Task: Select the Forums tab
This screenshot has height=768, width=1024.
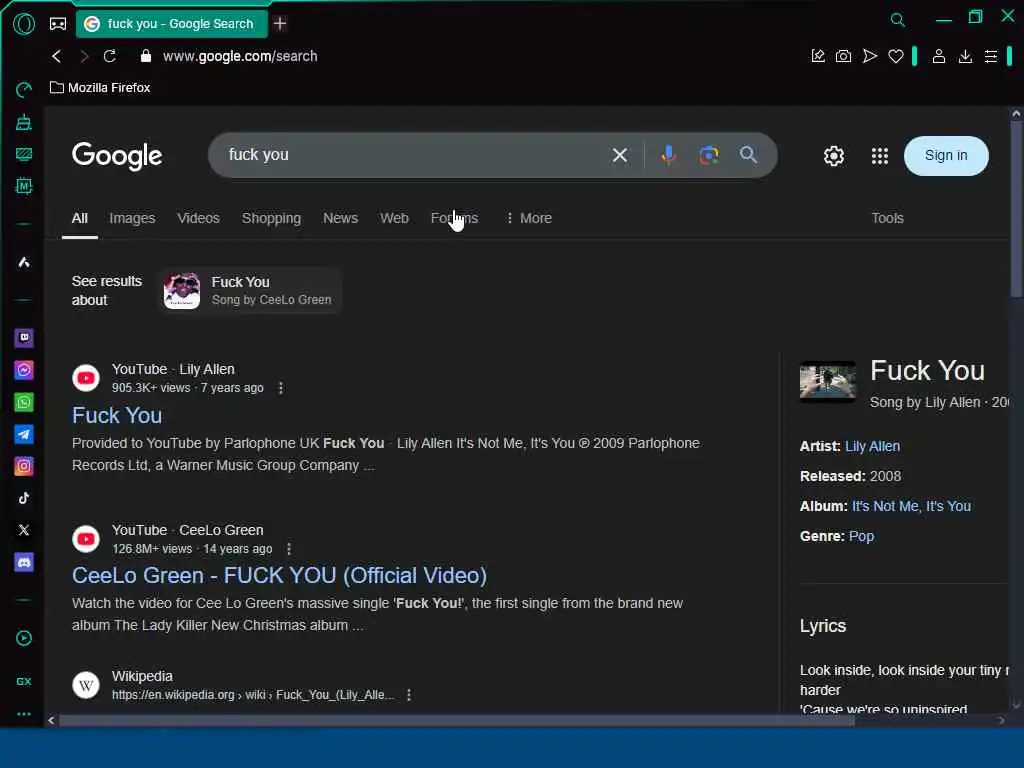Action: point(455,218)
